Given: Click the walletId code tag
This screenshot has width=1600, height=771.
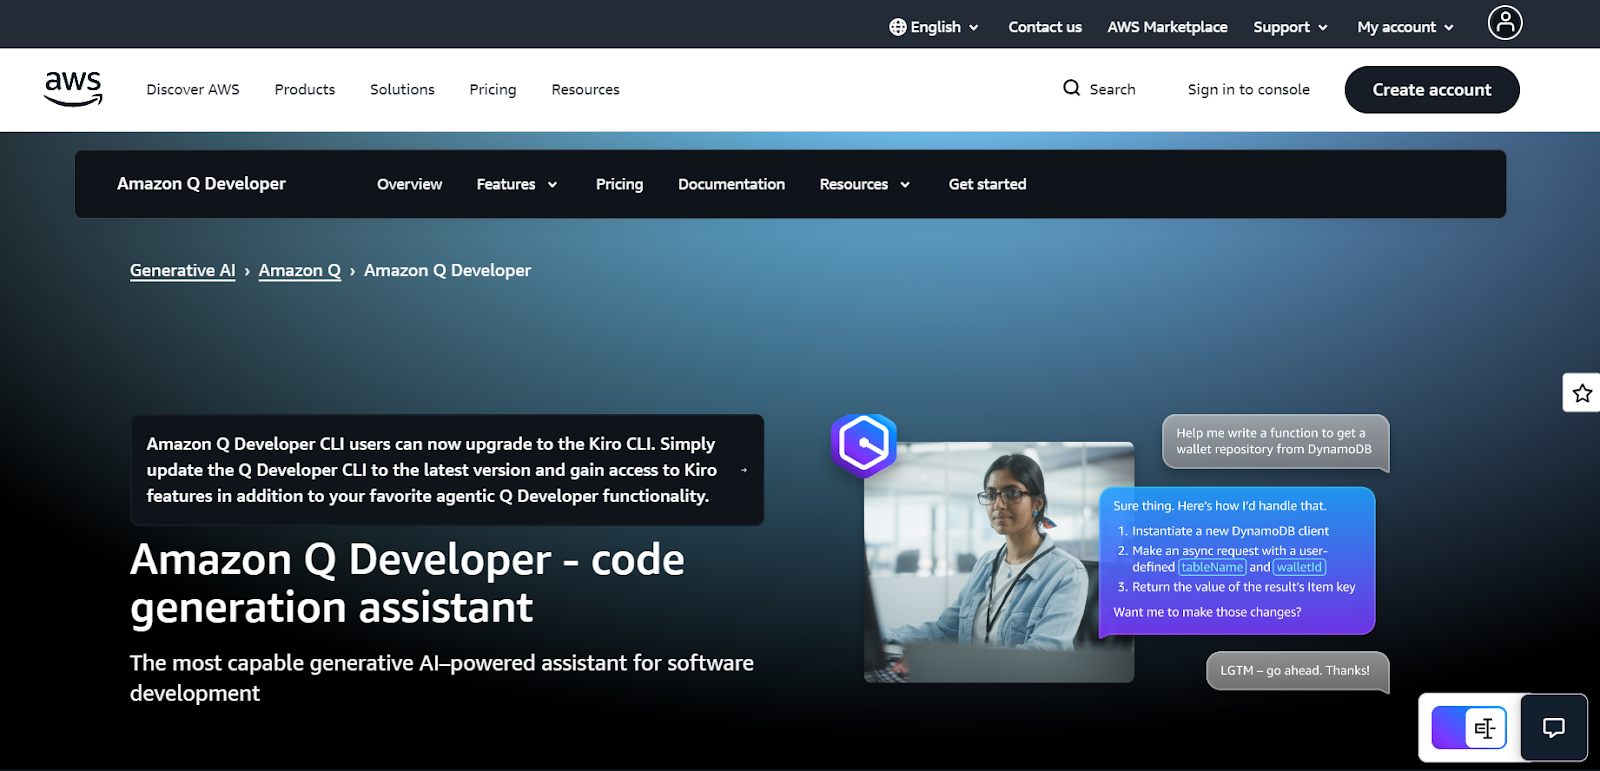Looking at the screenshot, I should [x=1299, y=567].
